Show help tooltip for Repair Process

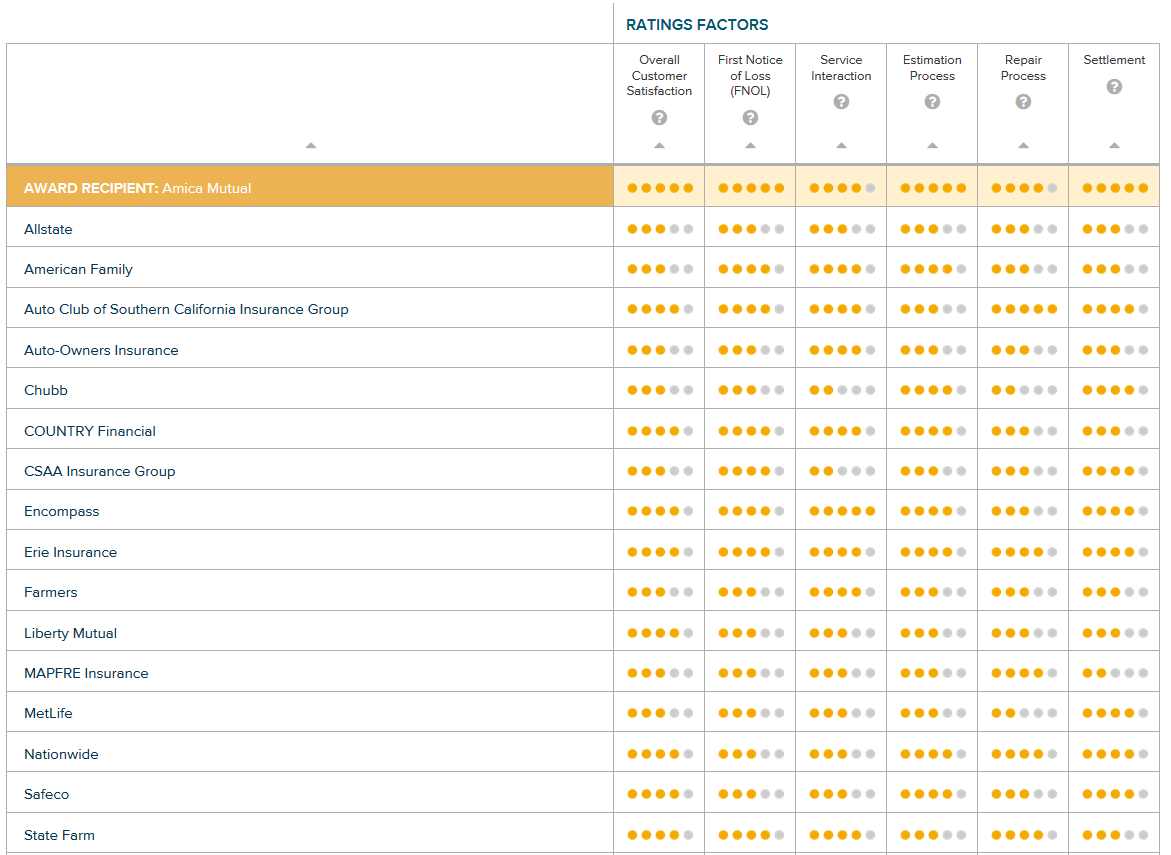[1023, 102]
